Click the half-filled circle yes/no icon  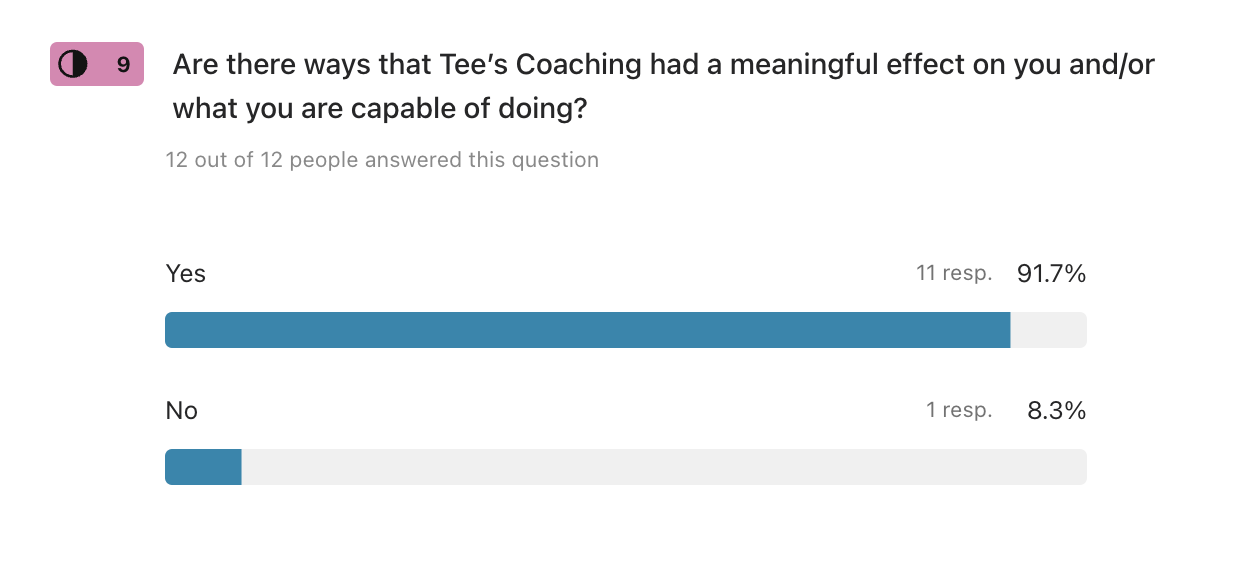(73, 65)
